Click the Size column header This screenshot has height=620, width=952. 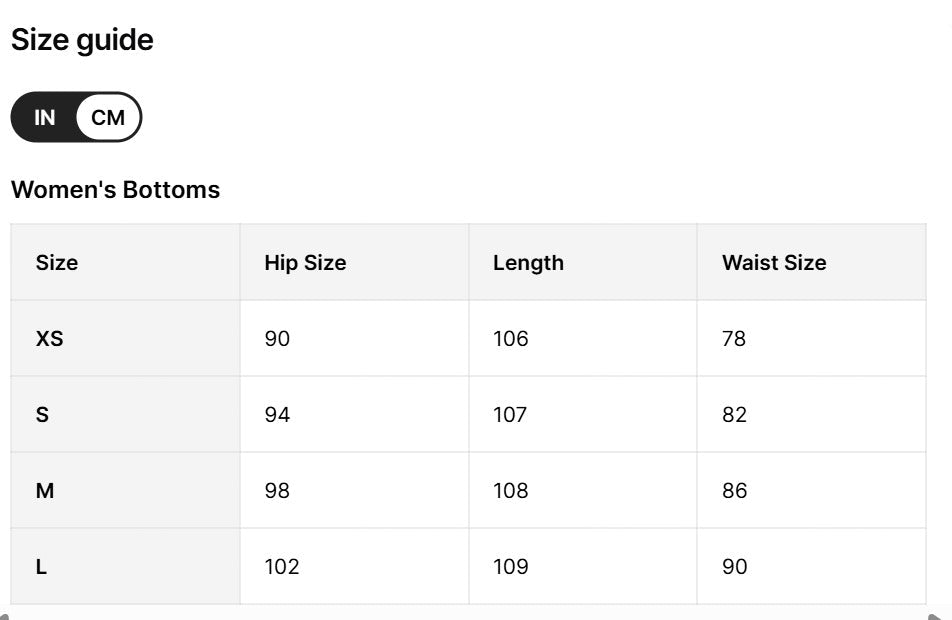coord(57,263)
